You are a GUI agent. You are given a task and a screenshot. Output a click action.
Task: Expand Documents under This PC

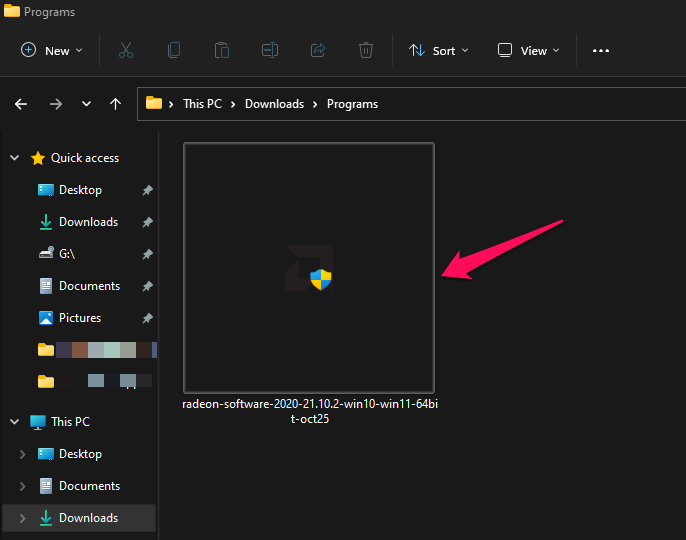tap(22, 486)
